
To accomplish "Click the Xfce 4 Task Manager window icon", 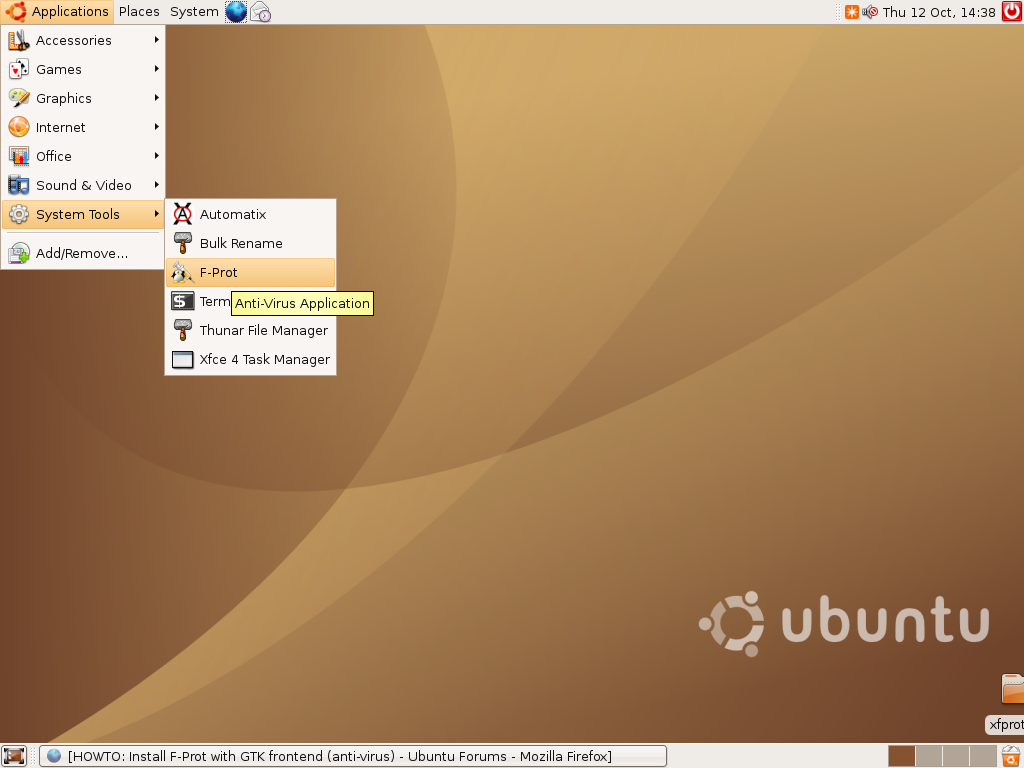I will pos(183,359).
